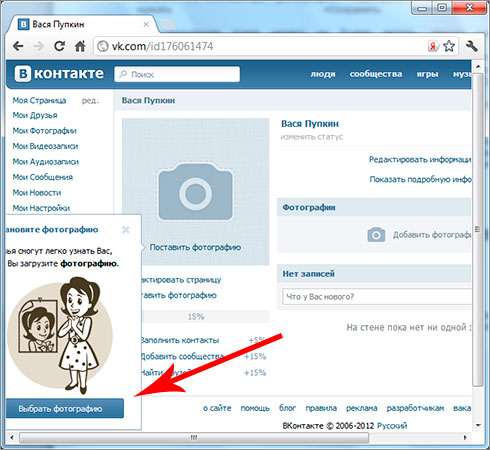Open Мои Сообщения in sidebar
Screen dimensions: 490x450
click(43, 177)
